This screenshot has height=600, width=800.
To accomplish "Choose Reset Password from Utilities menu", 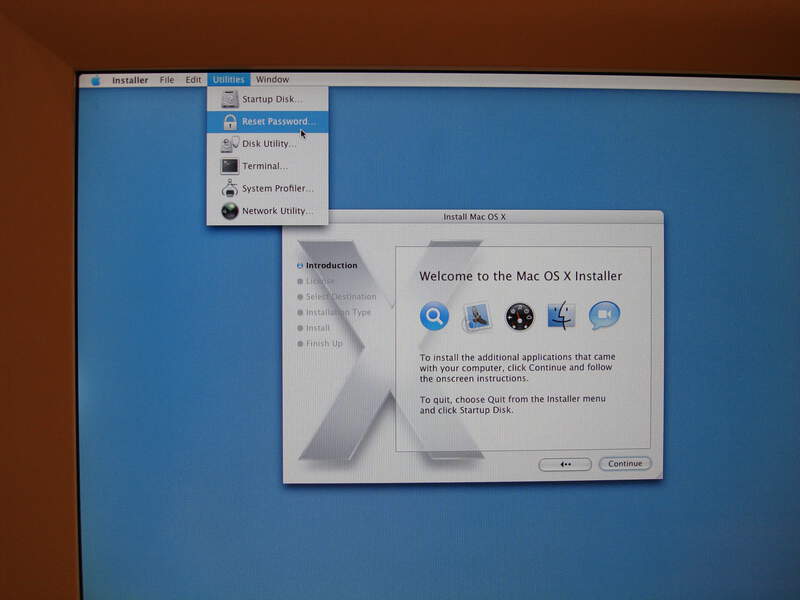I will 278,122.
